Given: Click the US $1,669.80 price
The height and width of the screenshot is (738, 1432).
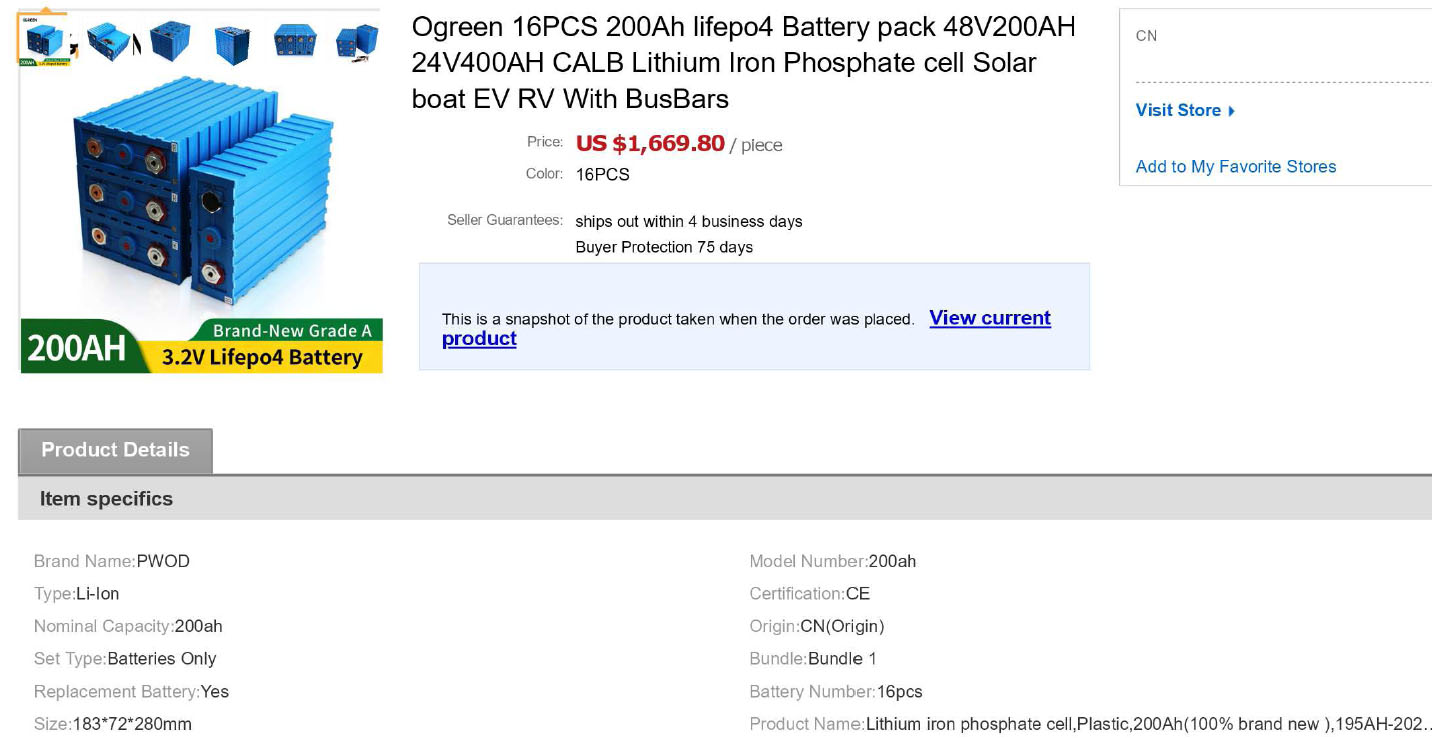Looking at the screenshot, I should [x=650, y=144].
